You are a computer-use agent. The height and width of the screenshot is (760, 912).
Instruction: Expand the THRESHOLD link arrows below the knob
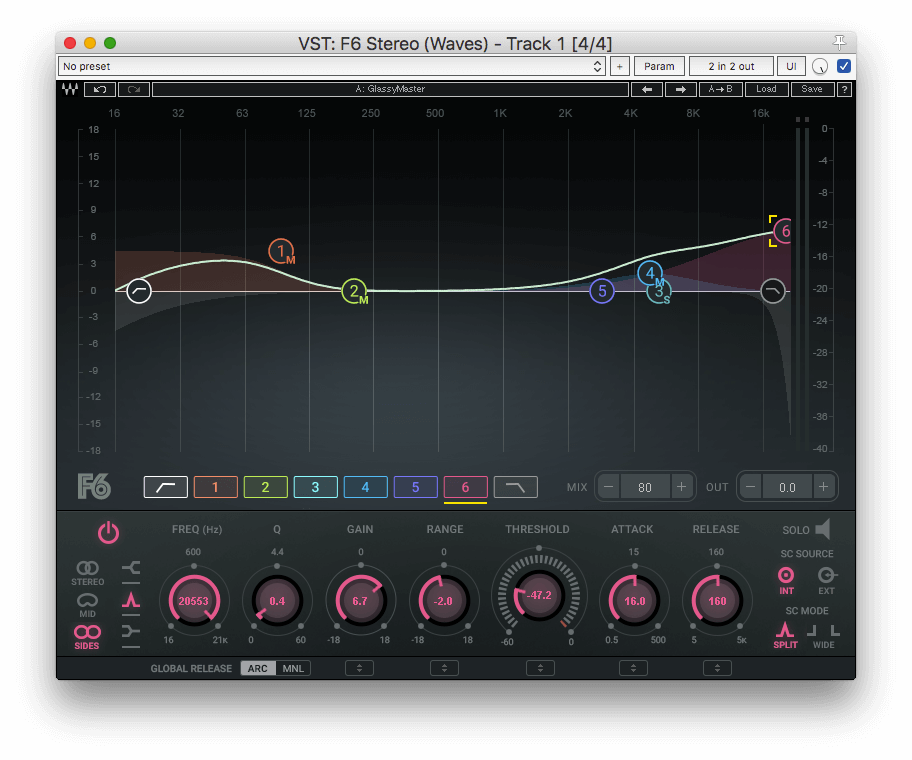(540, 668)
